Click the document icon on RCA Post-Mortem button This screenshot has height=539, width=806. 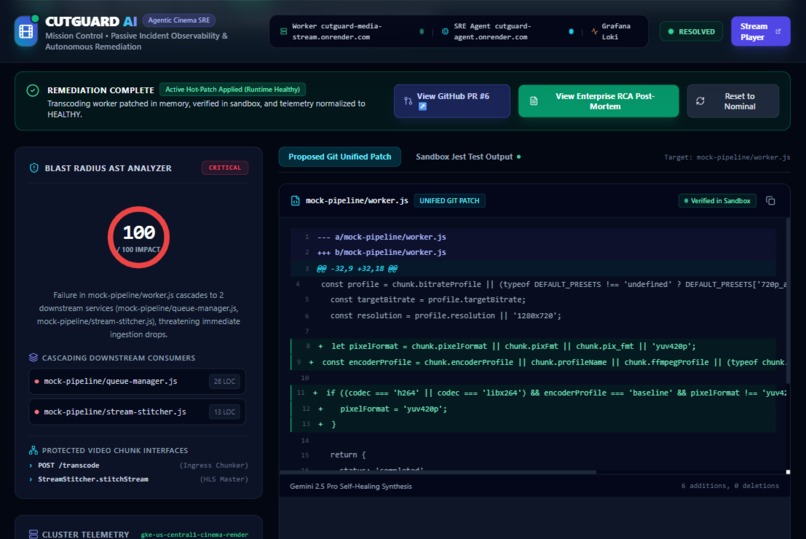[534, 101]
